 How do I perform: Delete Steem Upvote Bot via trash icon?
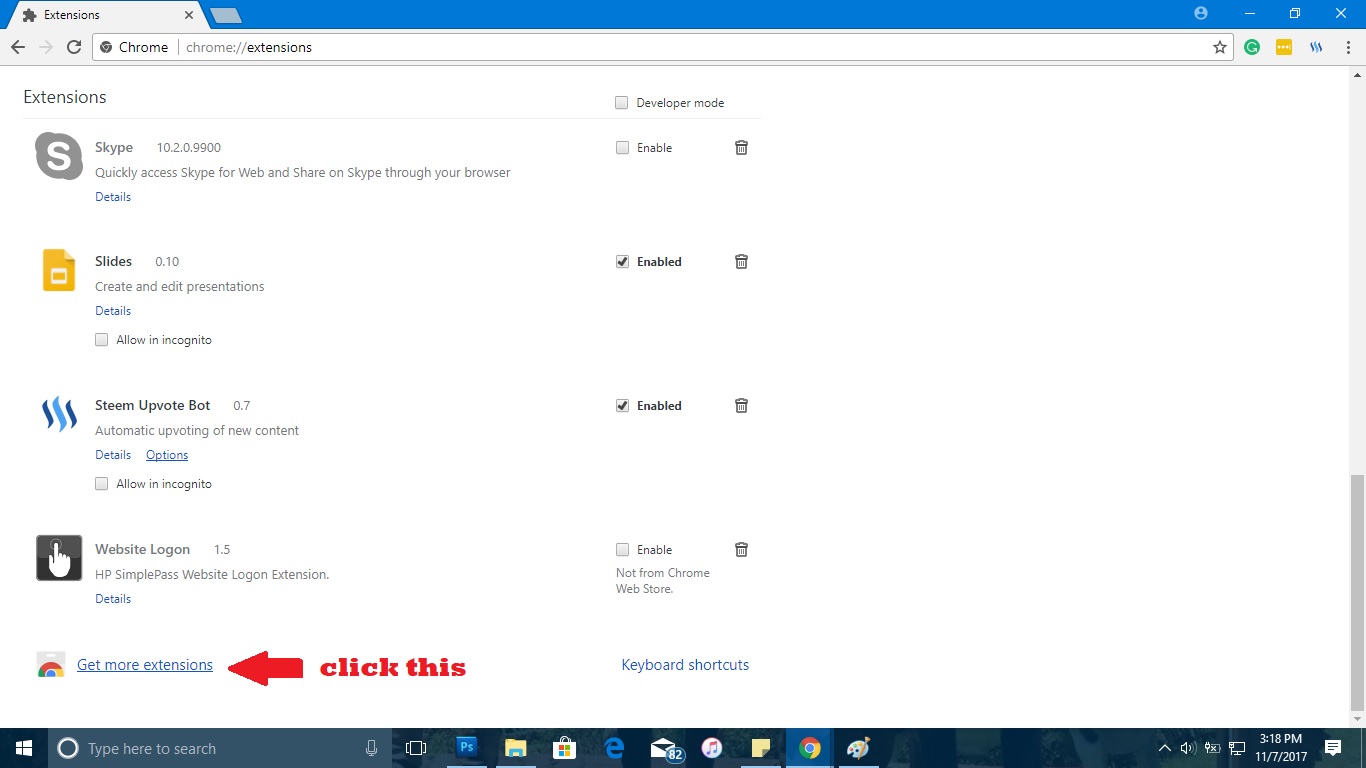(741, 405)
